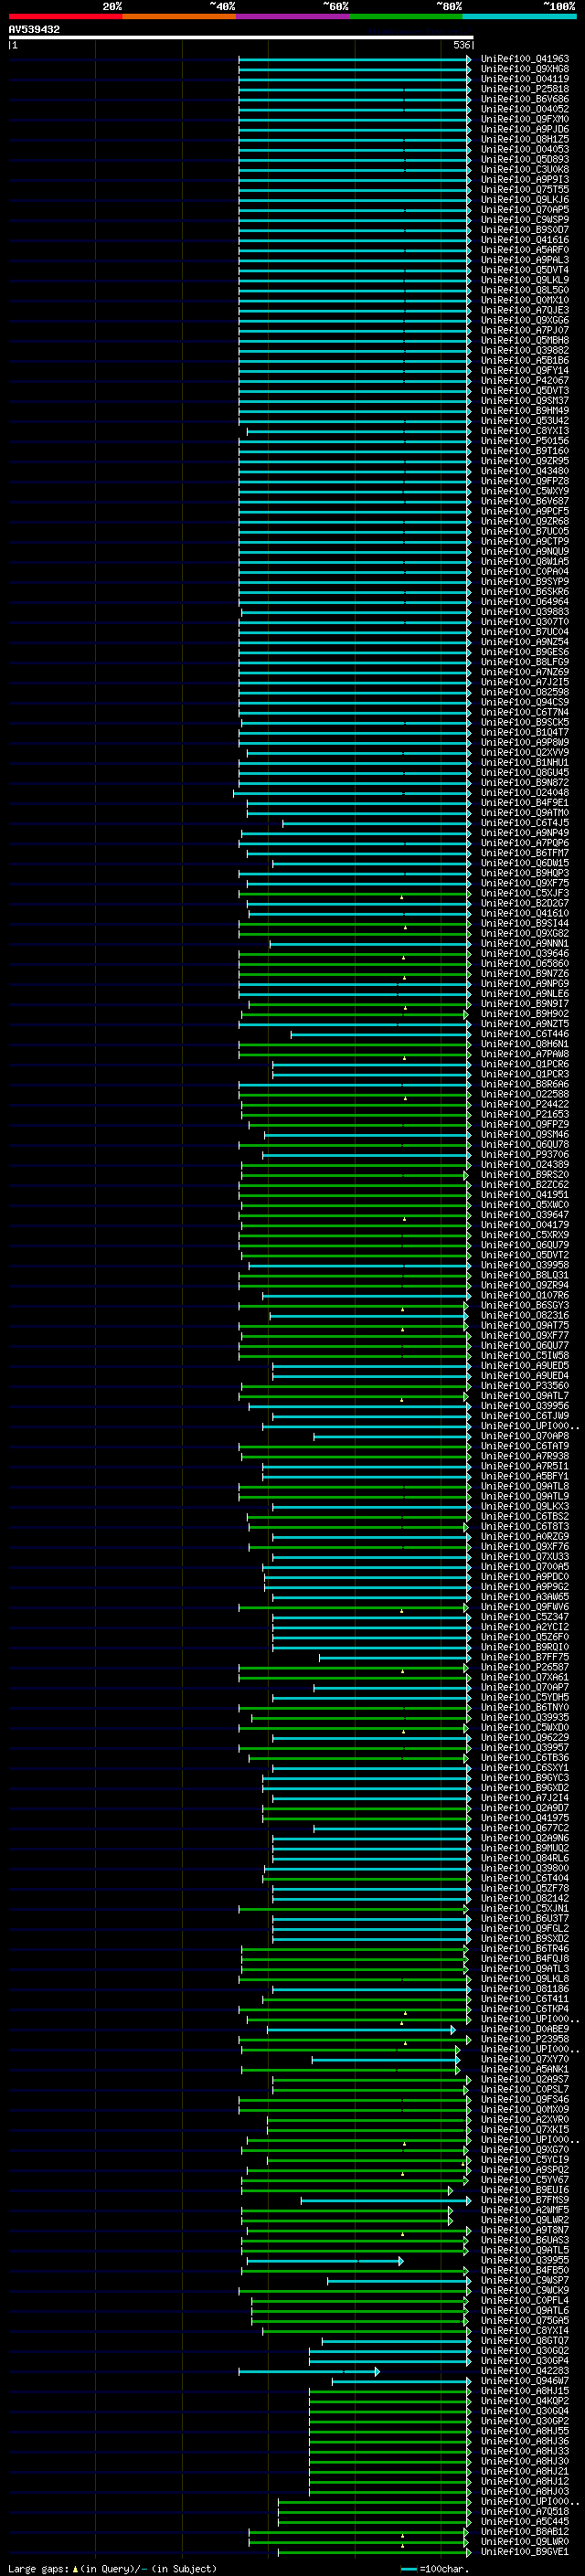Image resolution: width=585 pixels, height=2576 pixels.
Task: Select the UniRef100_A2XVR0 label
Action: click(x=525, y=2119)
